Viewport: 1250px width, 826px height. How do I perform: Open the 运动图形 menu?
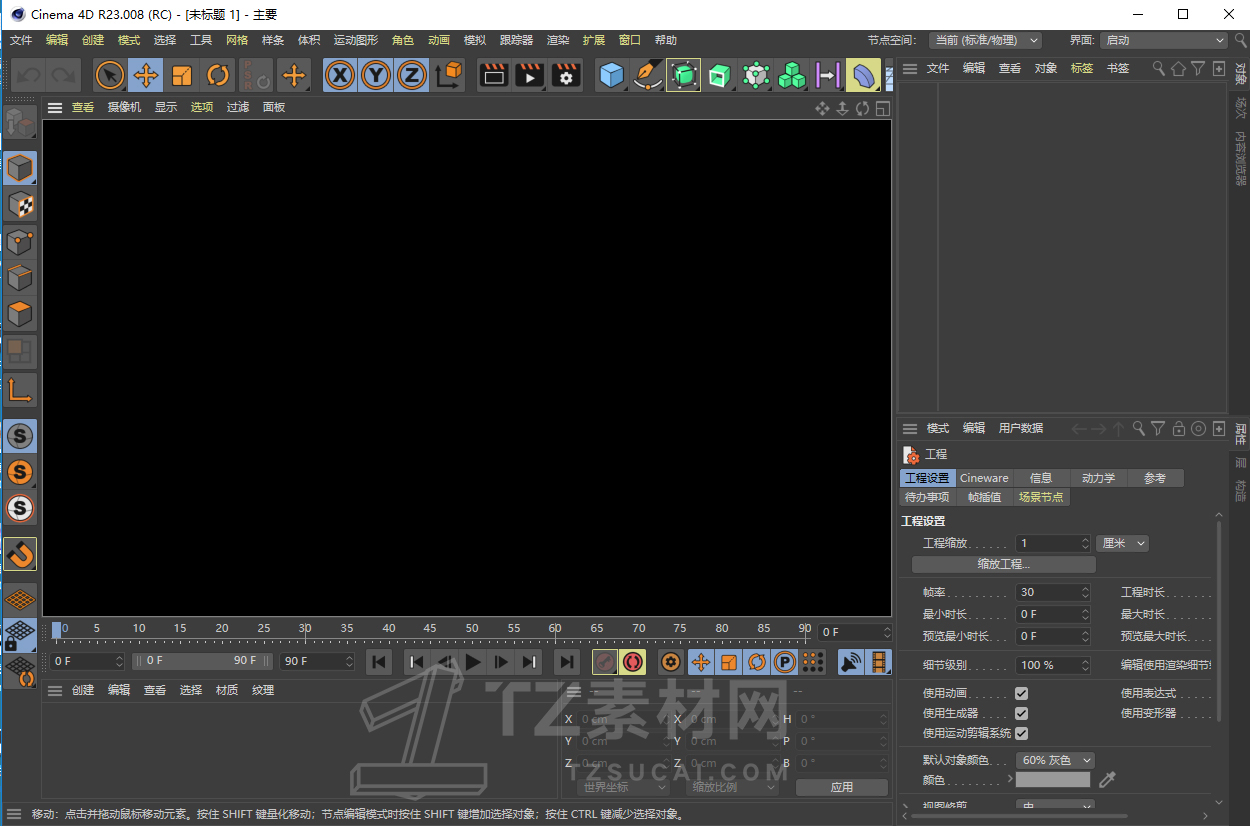click(x=356, y=40)
